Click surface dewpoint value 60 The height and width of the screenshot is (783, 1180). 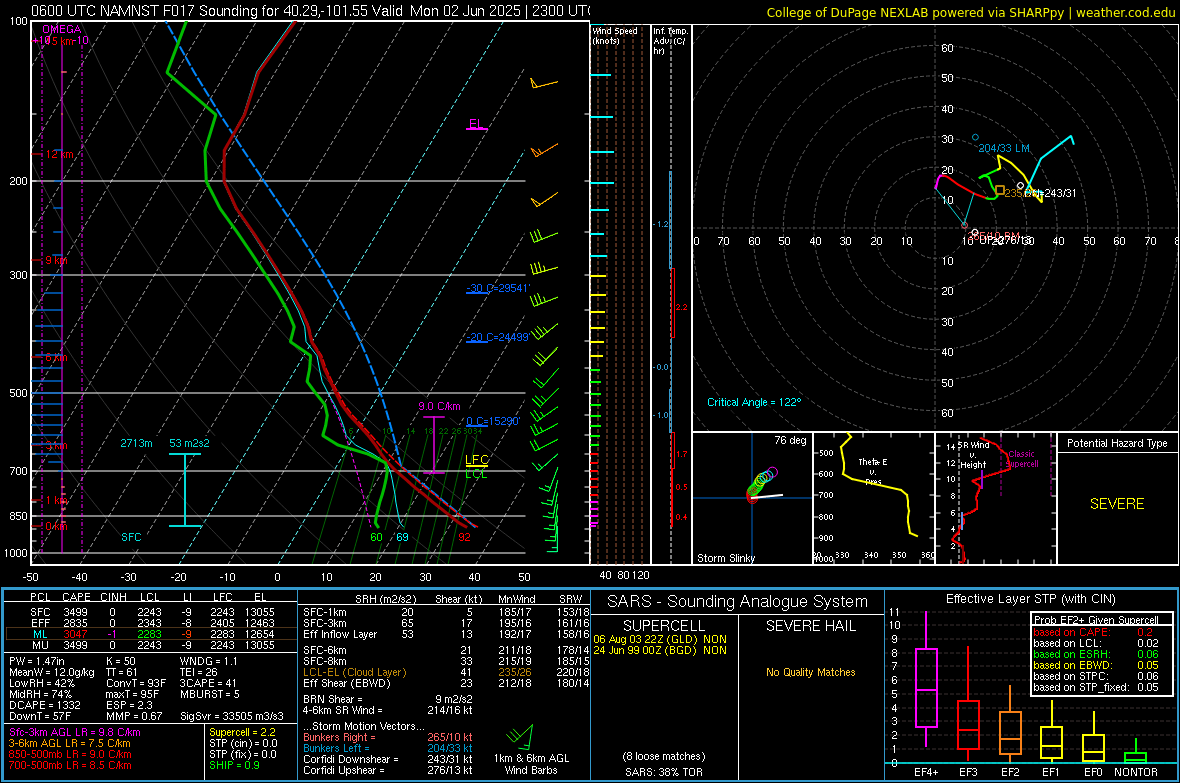tap(376, 538)
